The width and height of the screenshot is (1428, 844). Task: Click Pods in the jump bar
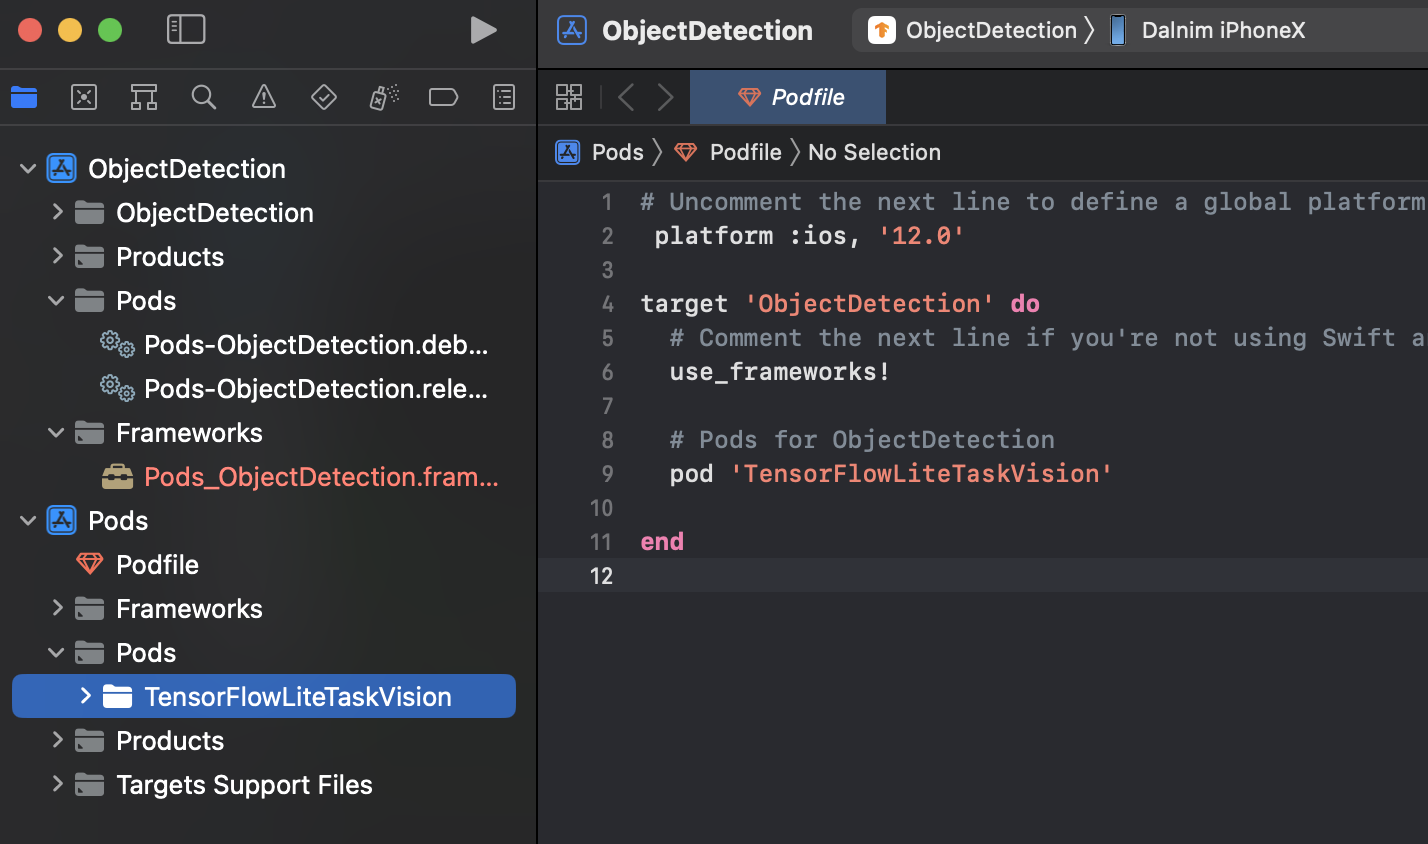coord(618,152)
